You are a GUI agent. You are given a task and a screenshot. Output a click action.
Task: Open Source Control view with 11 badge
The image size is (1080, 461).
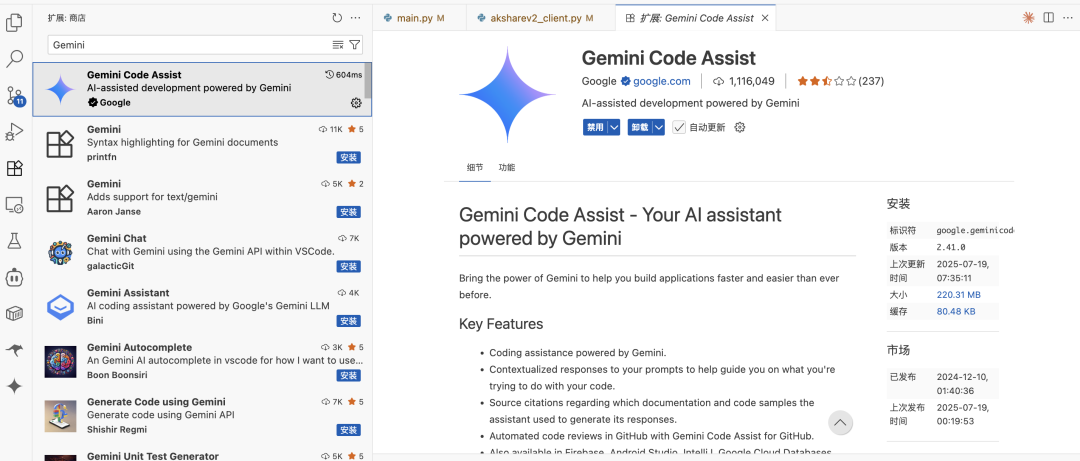point(15,96)
